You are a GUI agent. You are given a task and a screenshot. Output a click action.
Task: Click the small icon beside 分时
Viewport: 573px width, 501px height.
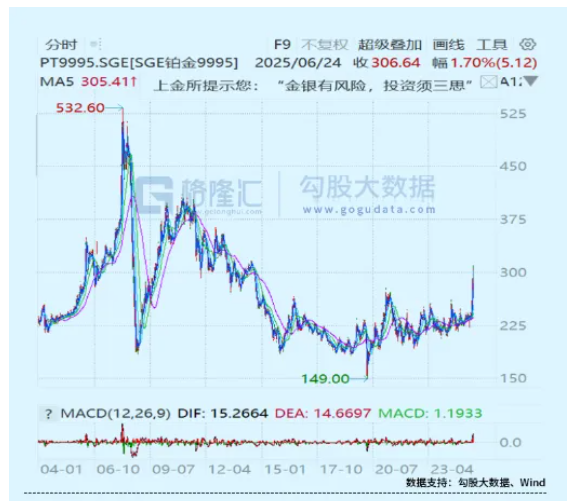point(96,45)
